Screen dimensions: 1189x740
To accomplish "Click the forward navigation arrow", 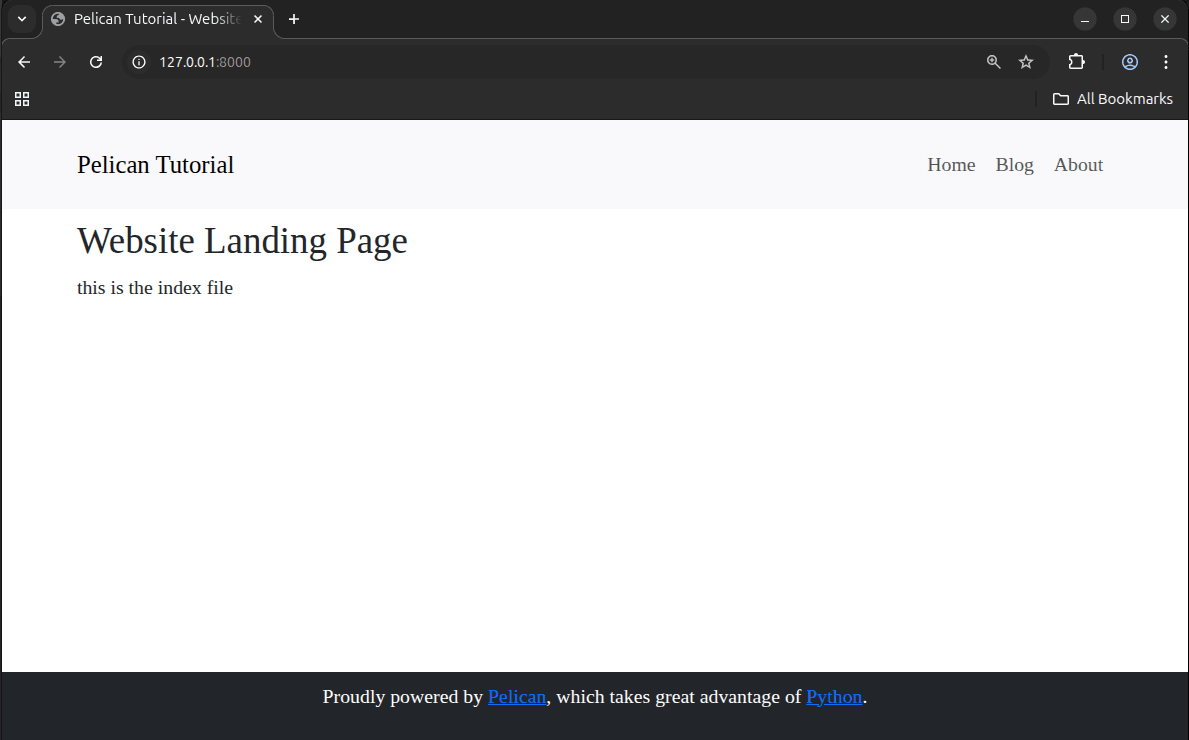I will pos(60,62).
